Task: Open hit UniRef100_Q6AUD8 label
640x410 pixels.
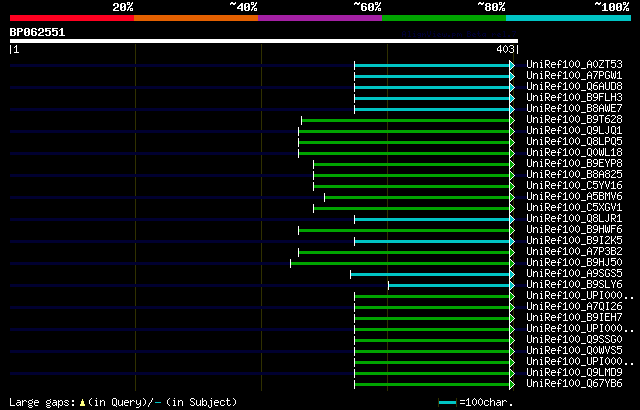Action: [x=574, y=86]
